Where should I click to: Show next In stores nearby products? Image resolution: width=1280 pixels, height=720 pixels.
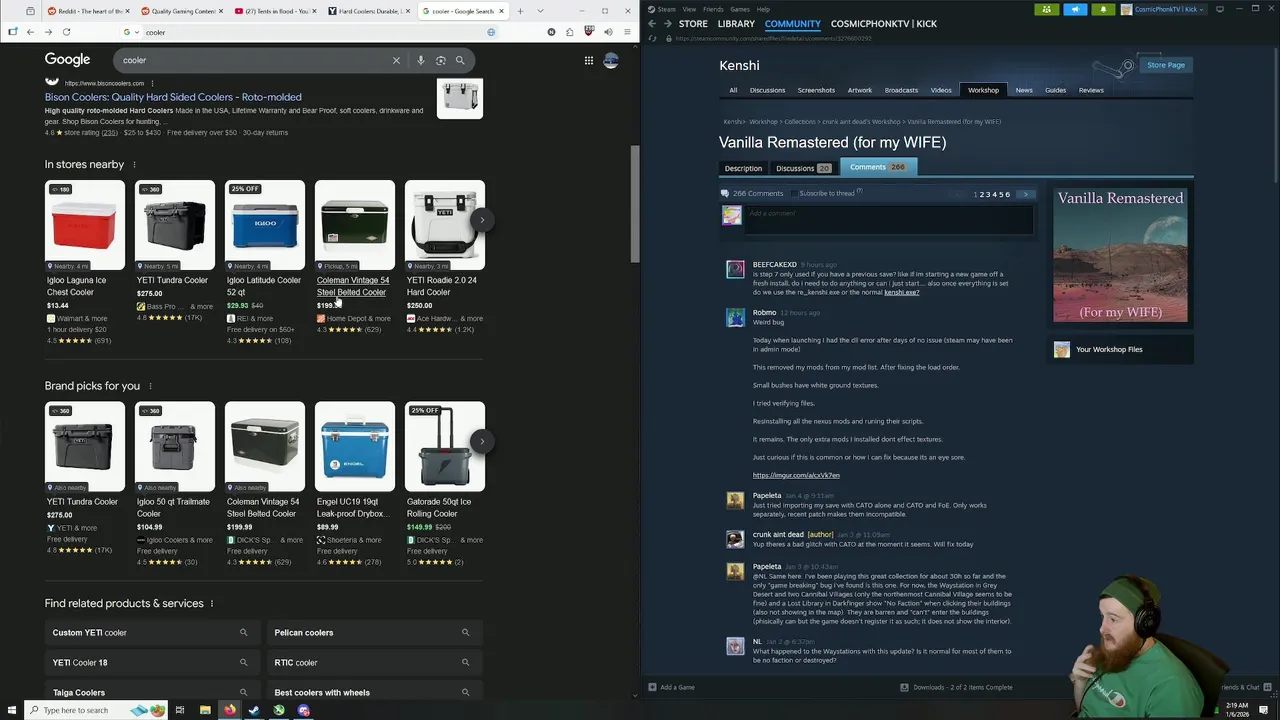[x=482, y=220]
